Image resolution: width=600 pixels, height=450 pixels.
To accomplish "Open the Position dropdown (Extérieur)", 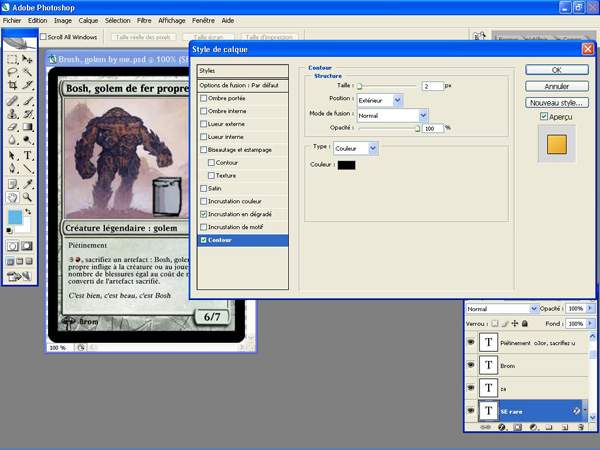I will click(x=397, y=100).
